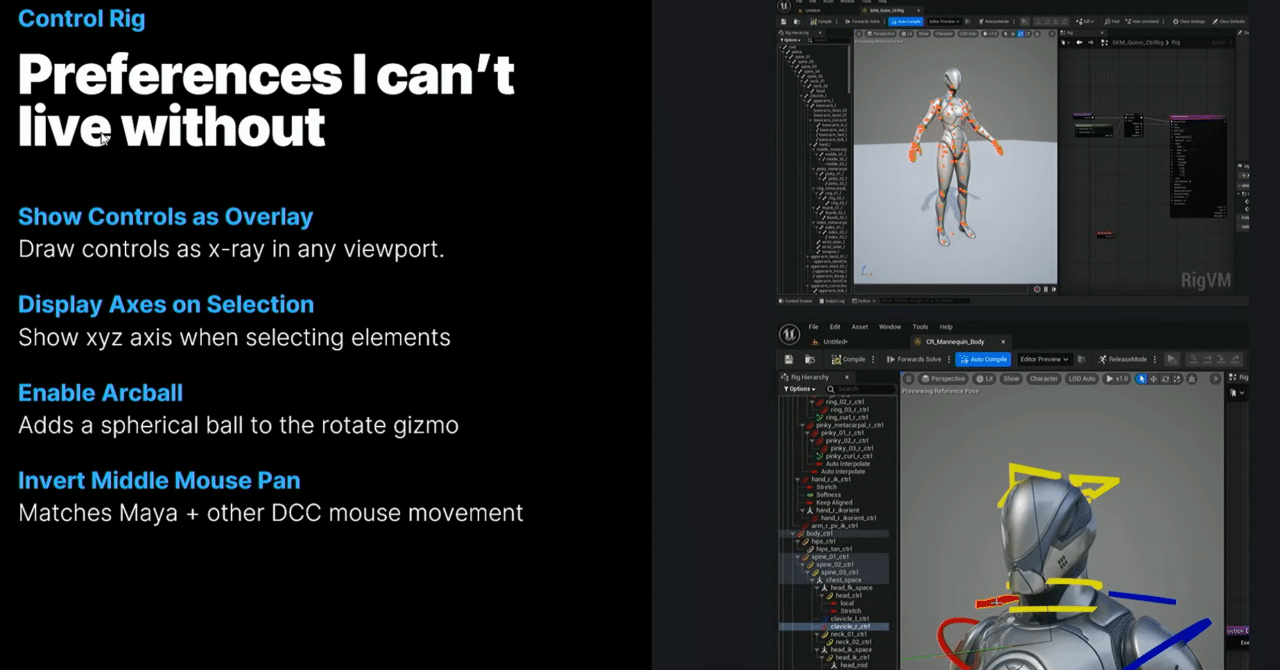This screenshot has width=1280, height=670.
Task: Click the x1.0 playback speed control
Action: pos(1119,379)
